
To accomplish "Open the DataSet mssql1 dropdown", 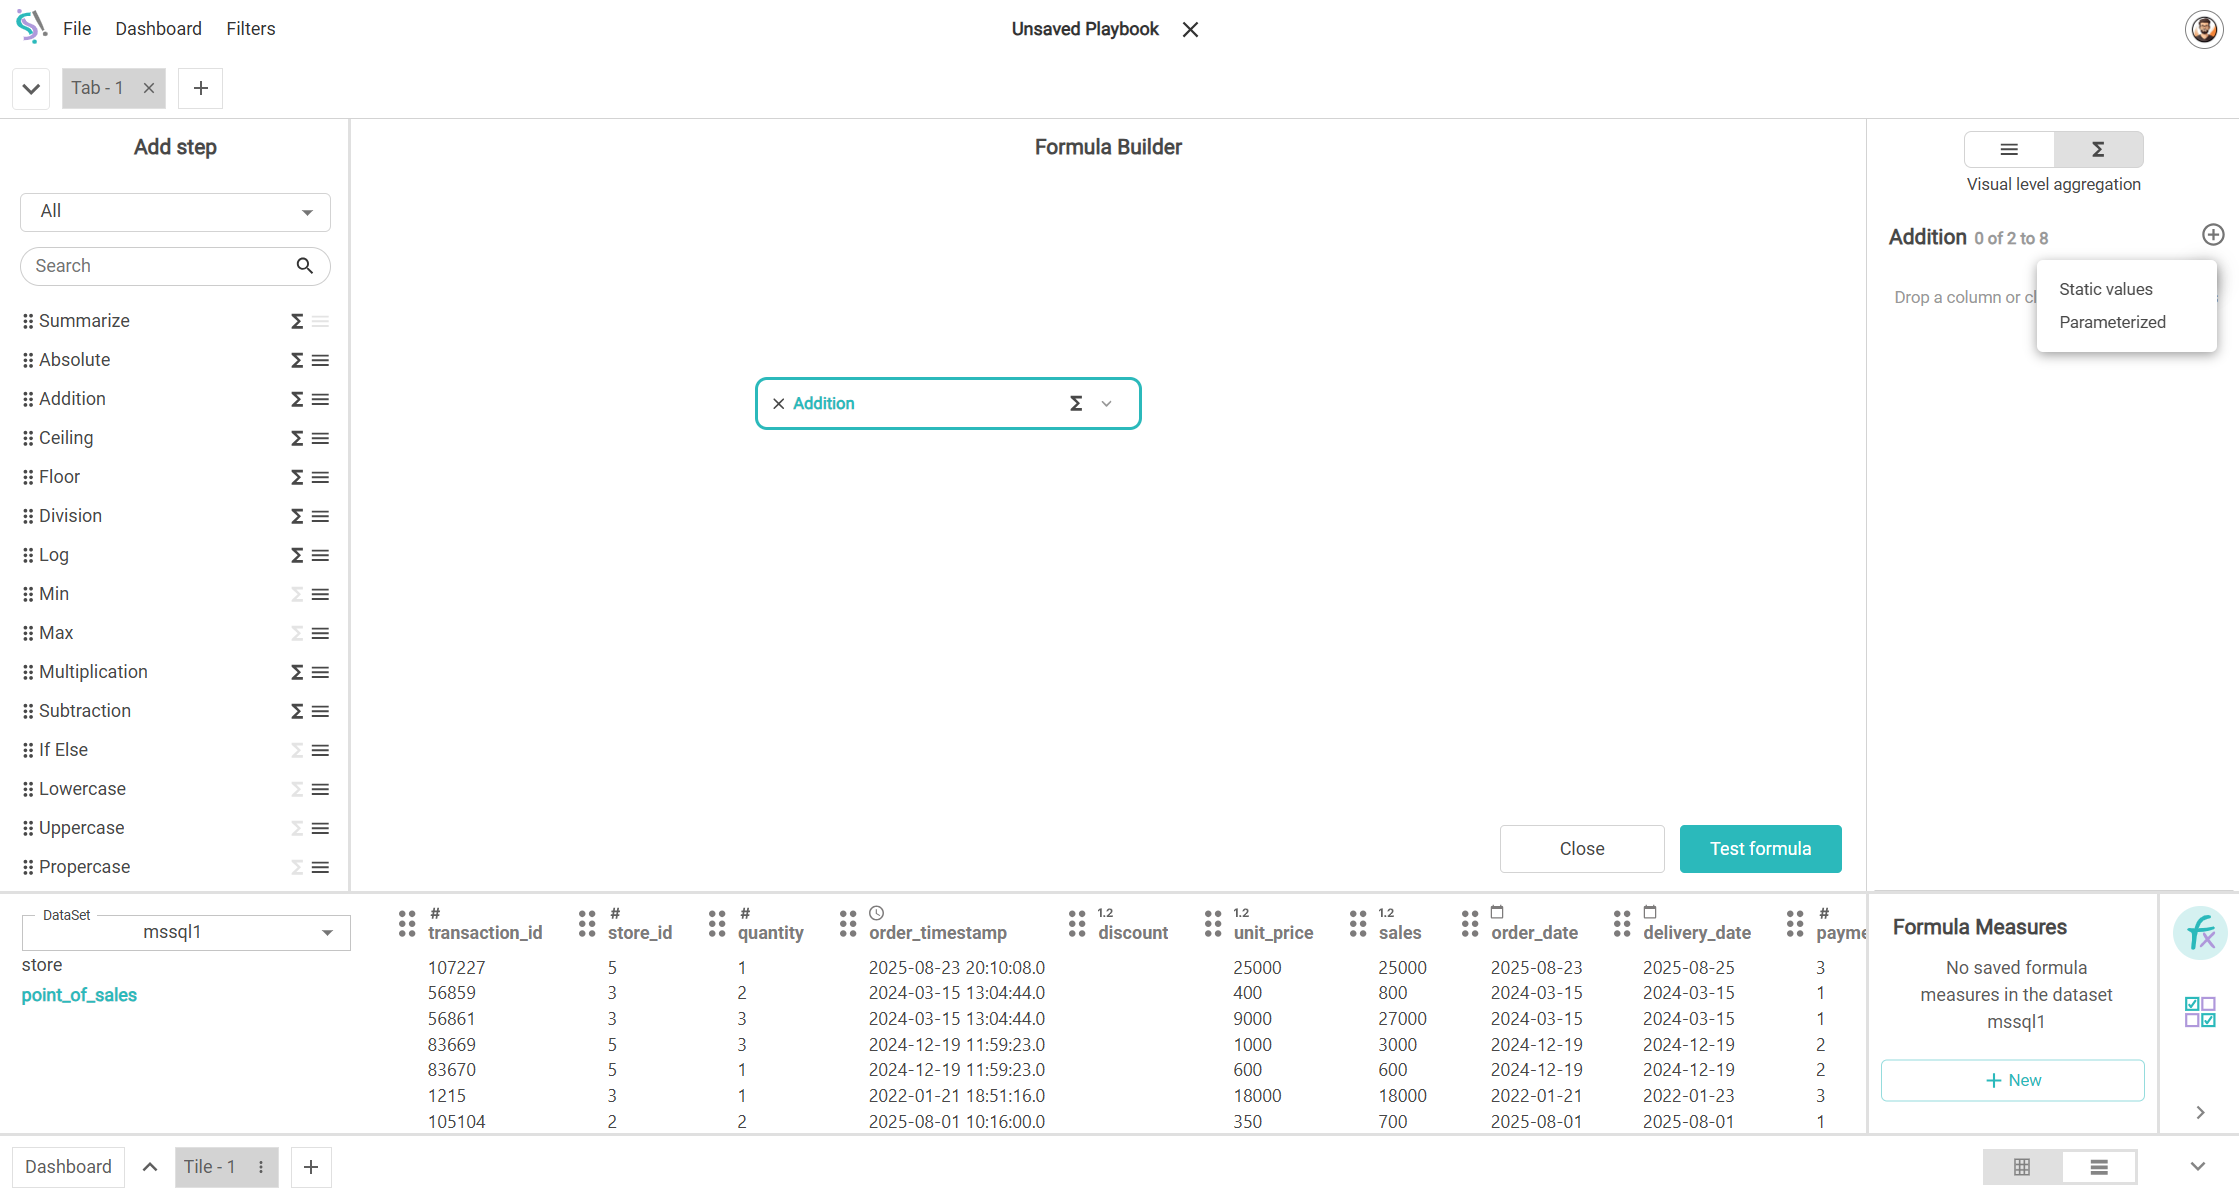I will (x=186, y=932).
